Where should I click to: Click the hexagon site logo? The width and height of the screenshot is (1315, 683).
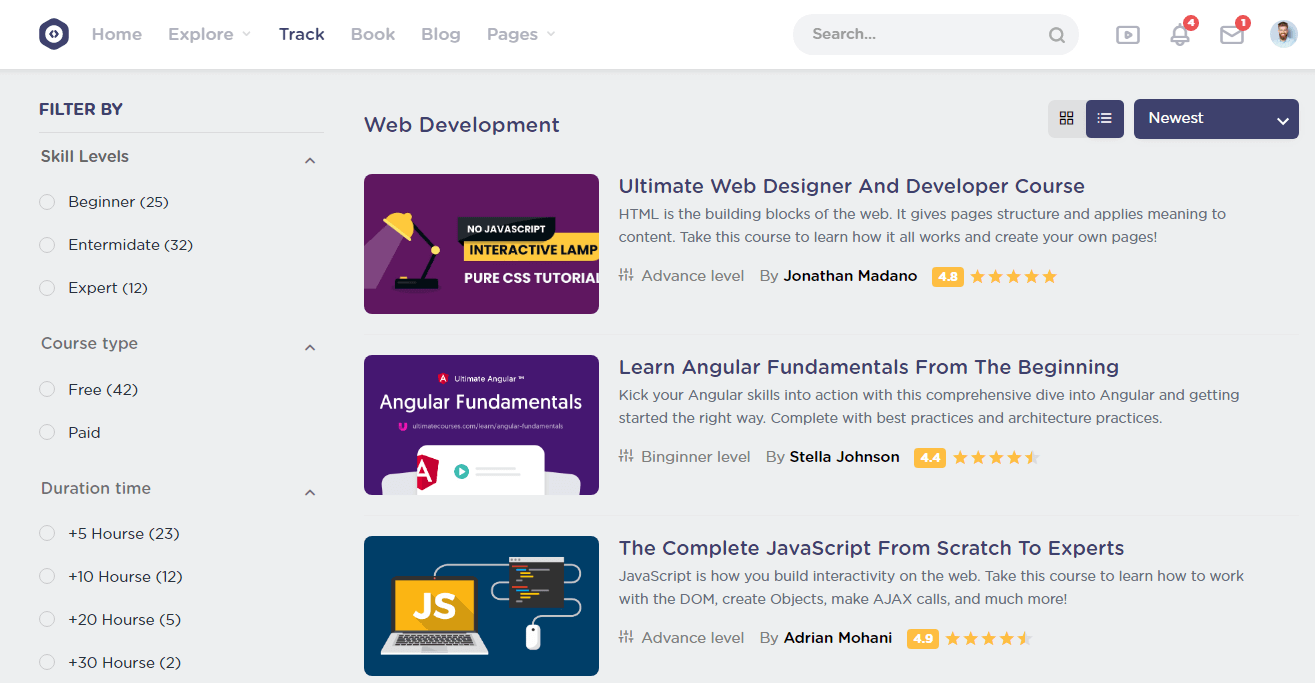[54, 34]
